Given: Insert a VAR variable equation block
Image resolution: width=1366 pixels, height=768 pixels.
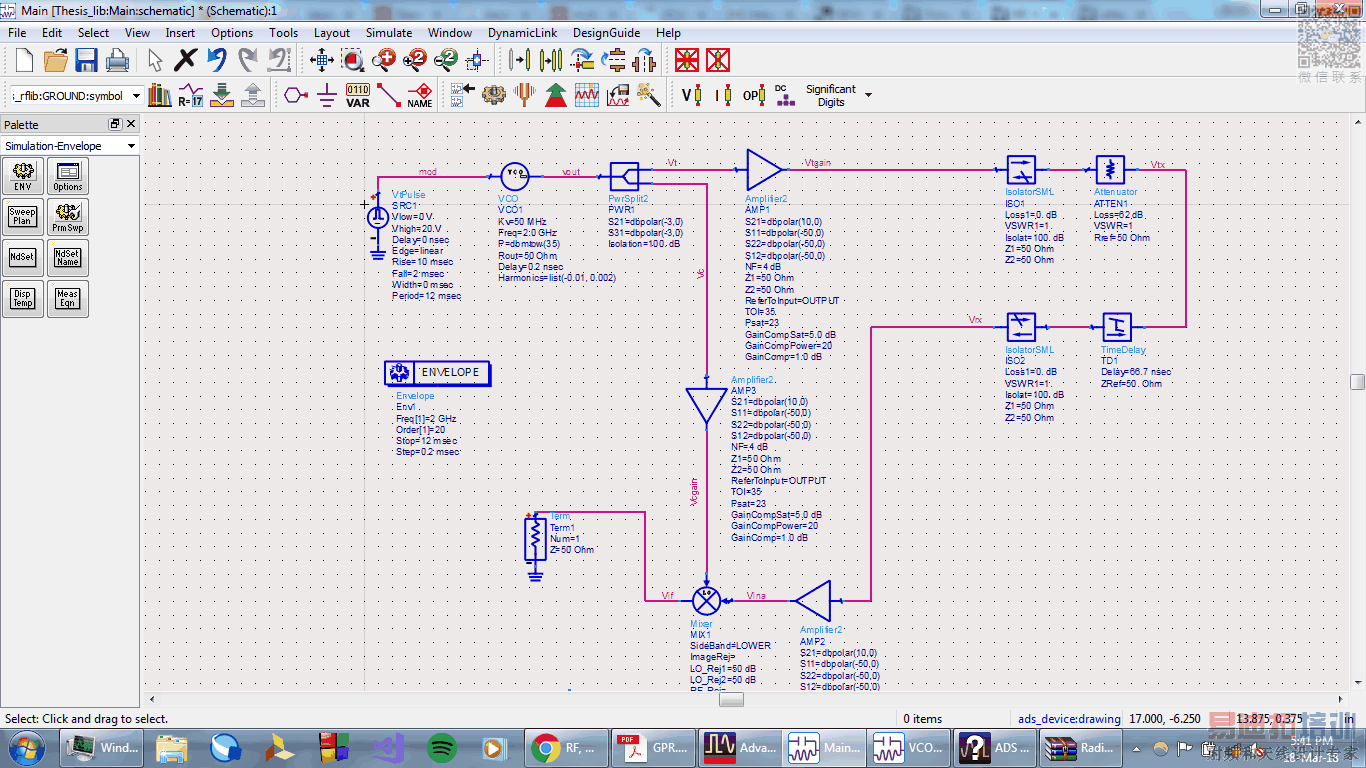Looking at the screenshot, I should click(x=358, y=95).
